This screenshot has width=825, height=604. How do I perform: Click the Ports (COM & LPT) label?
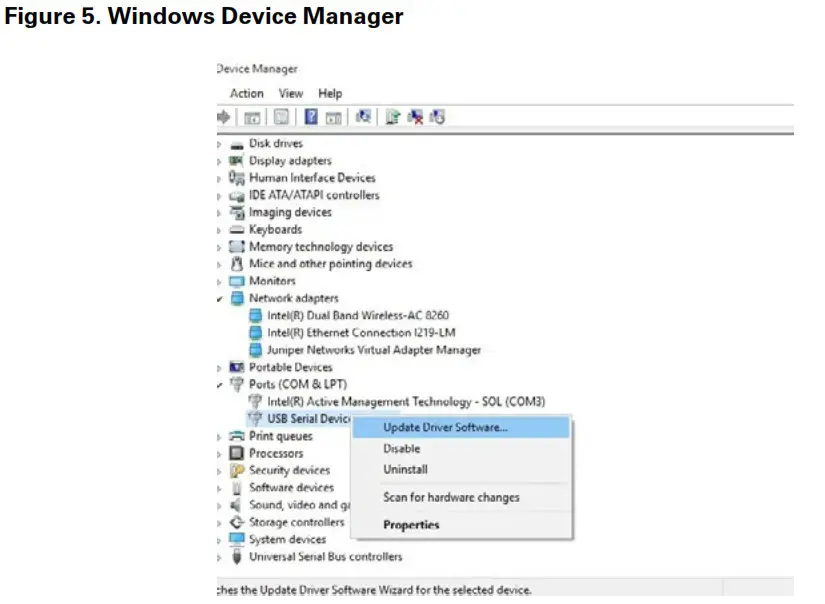[x=298, y=384]
